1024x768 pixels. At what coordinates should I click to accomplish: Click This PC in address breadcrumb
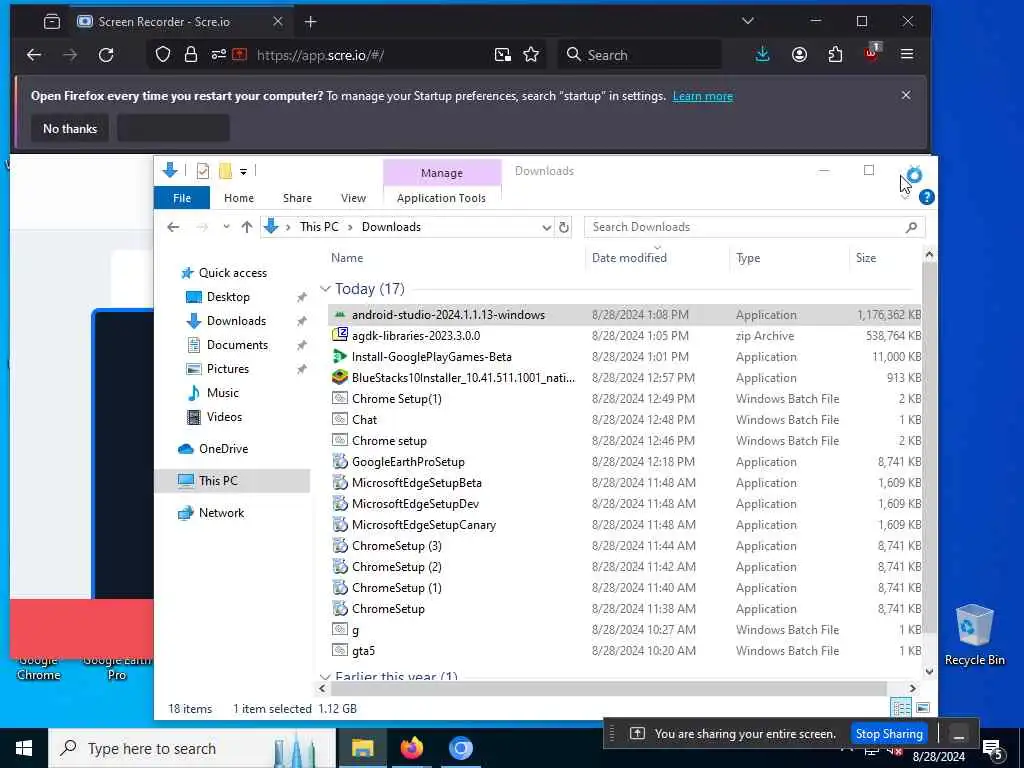tap(319, 227)
